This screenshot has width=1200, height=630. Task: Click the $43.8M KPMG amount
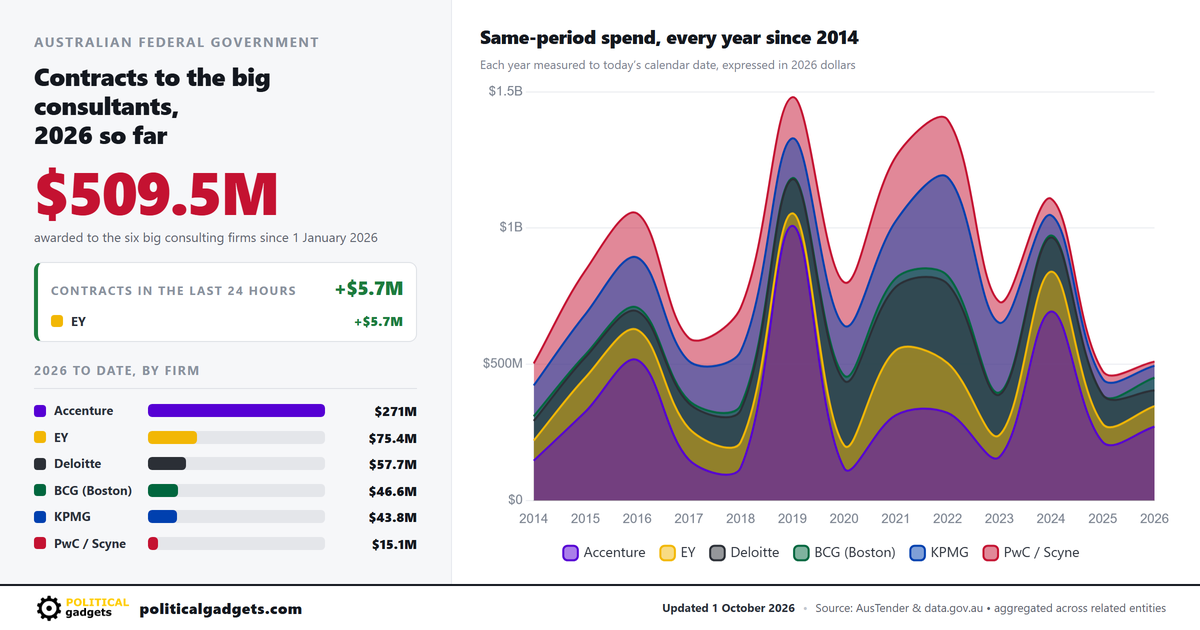click(392, 517)
